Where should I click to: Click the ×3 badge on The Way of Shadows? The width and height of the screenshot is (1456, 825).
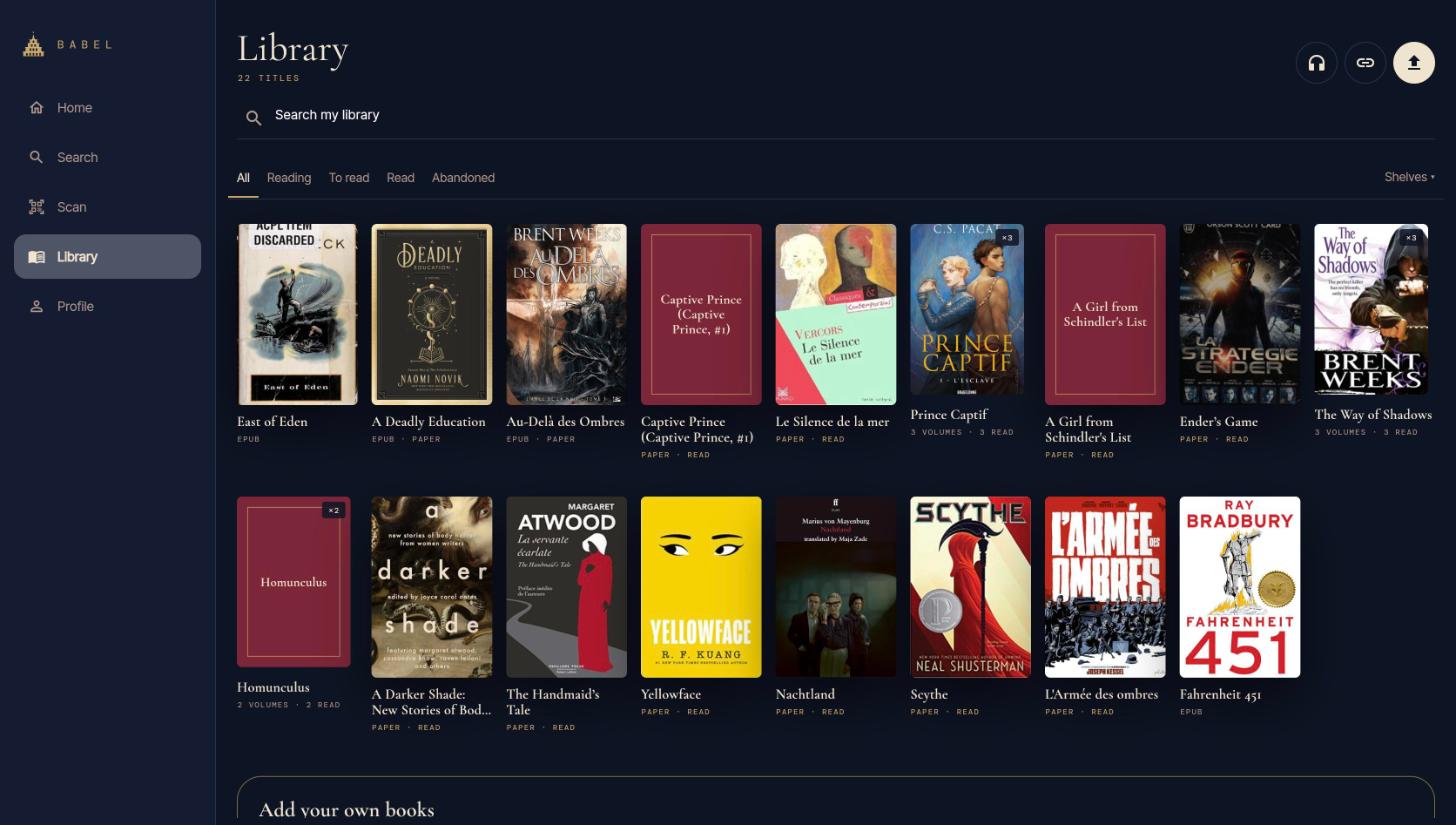1410,238
